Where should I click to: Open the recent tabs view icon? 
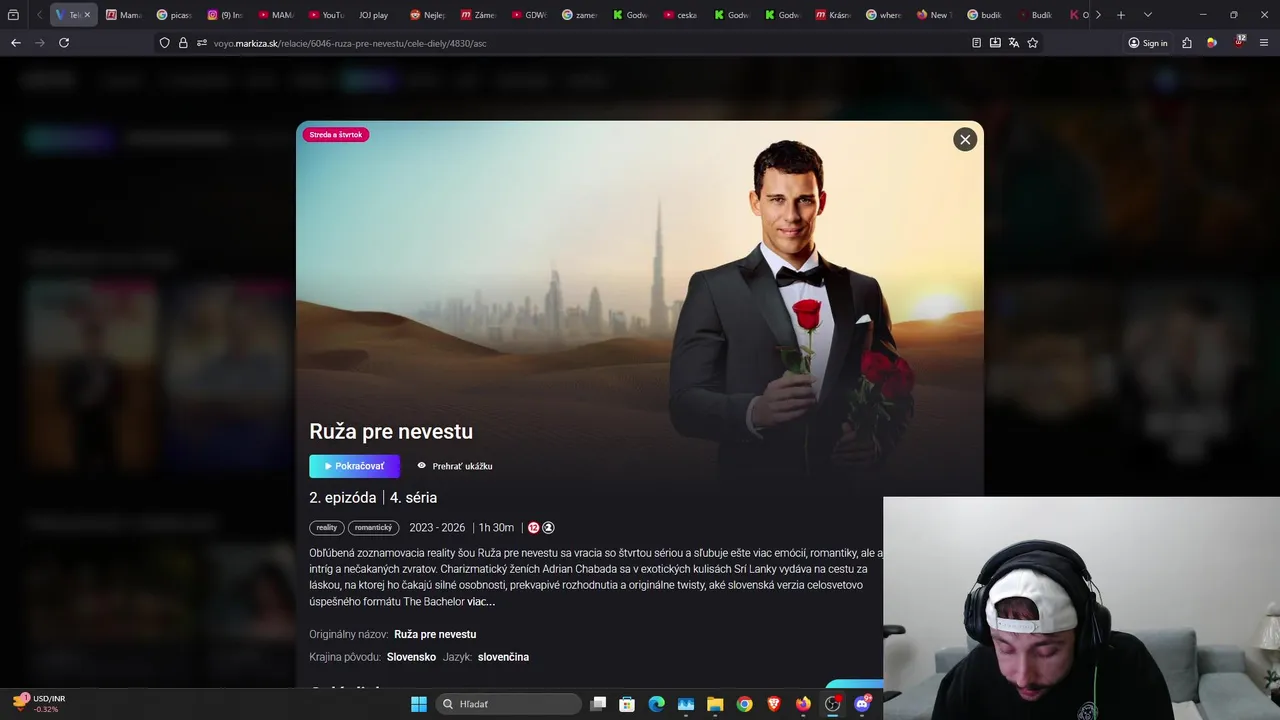click(13, 15)
